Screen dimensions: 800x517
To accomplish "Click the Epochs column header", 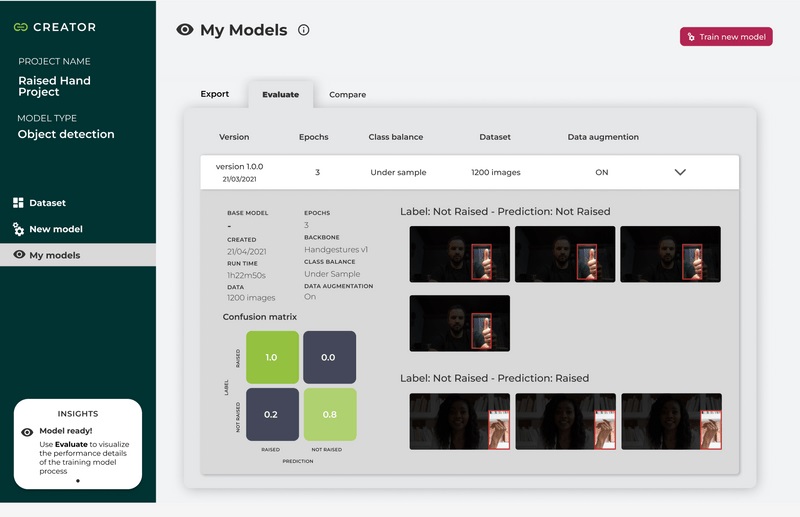I will [x=314, y=137].
